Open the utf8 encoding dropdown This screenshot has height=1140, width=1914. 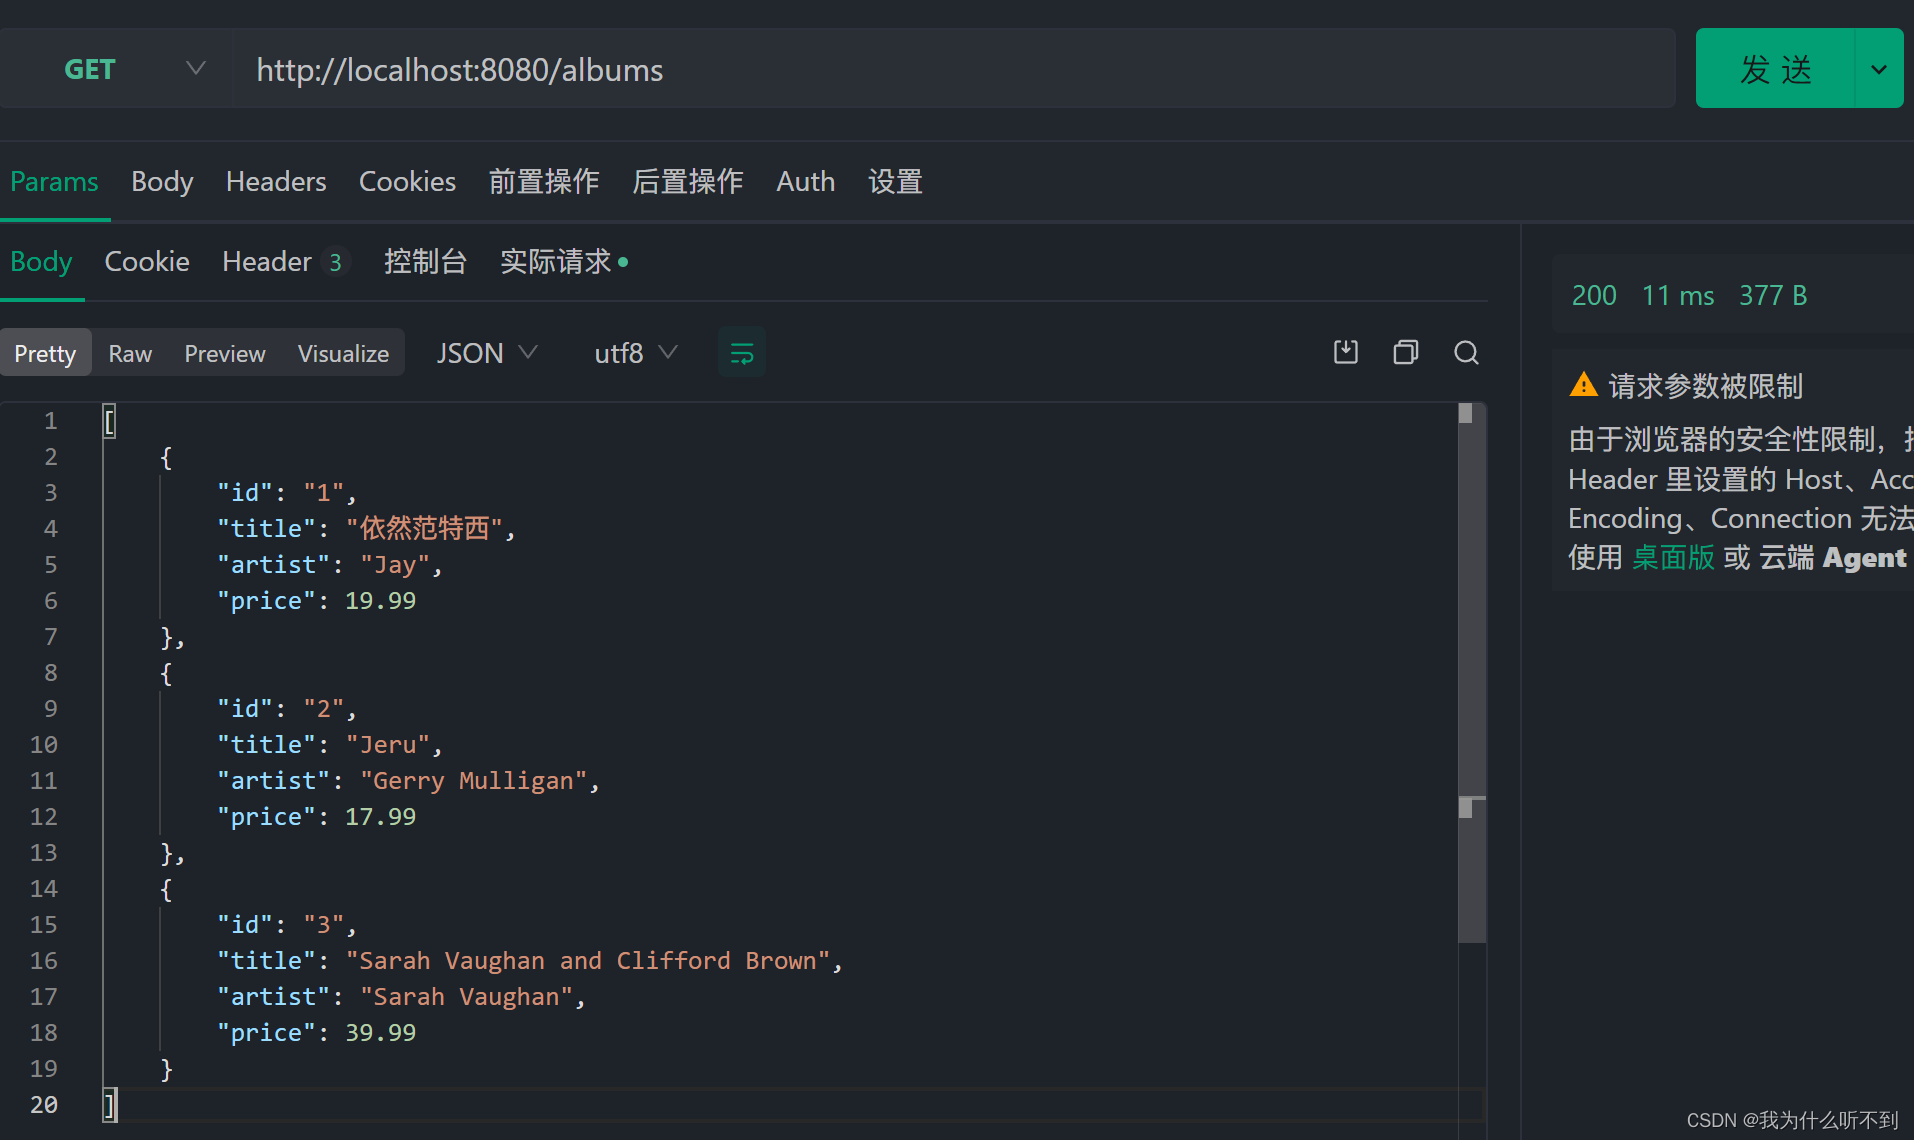point(636,353)
